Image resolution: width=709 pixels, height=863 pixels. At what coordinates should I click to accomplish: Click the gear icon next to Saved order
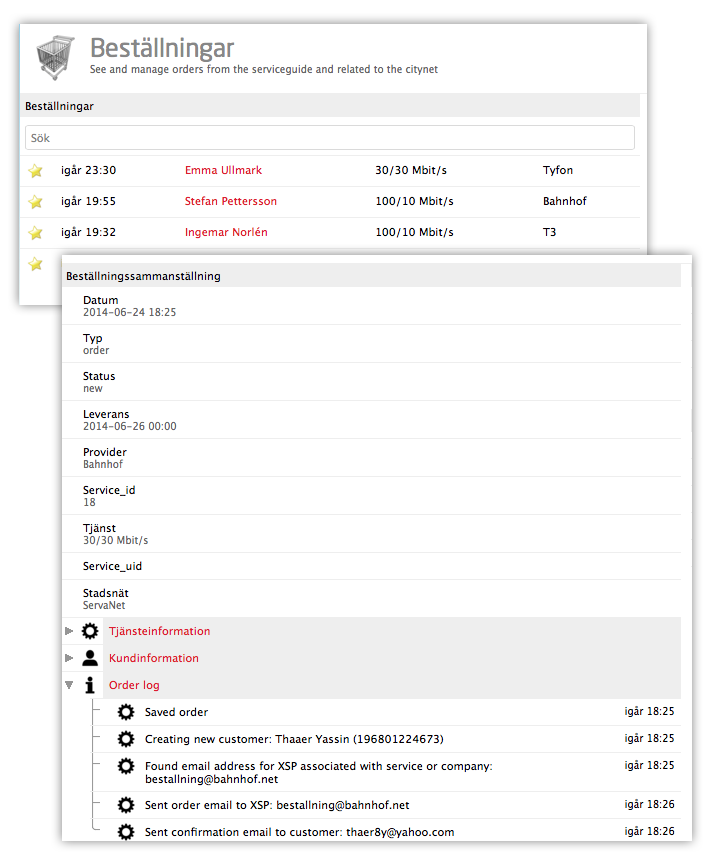[x=125, y=712]
